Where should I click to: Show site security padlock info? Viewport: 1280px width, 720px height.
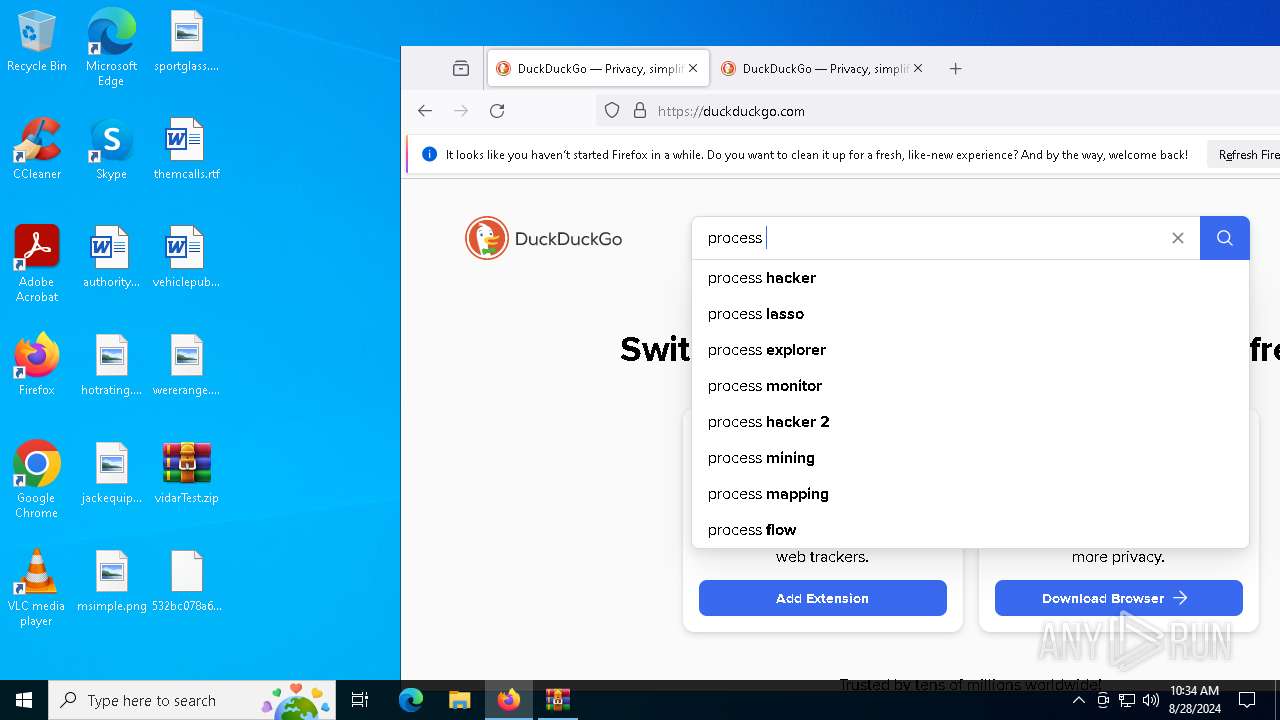pos(640,111)
